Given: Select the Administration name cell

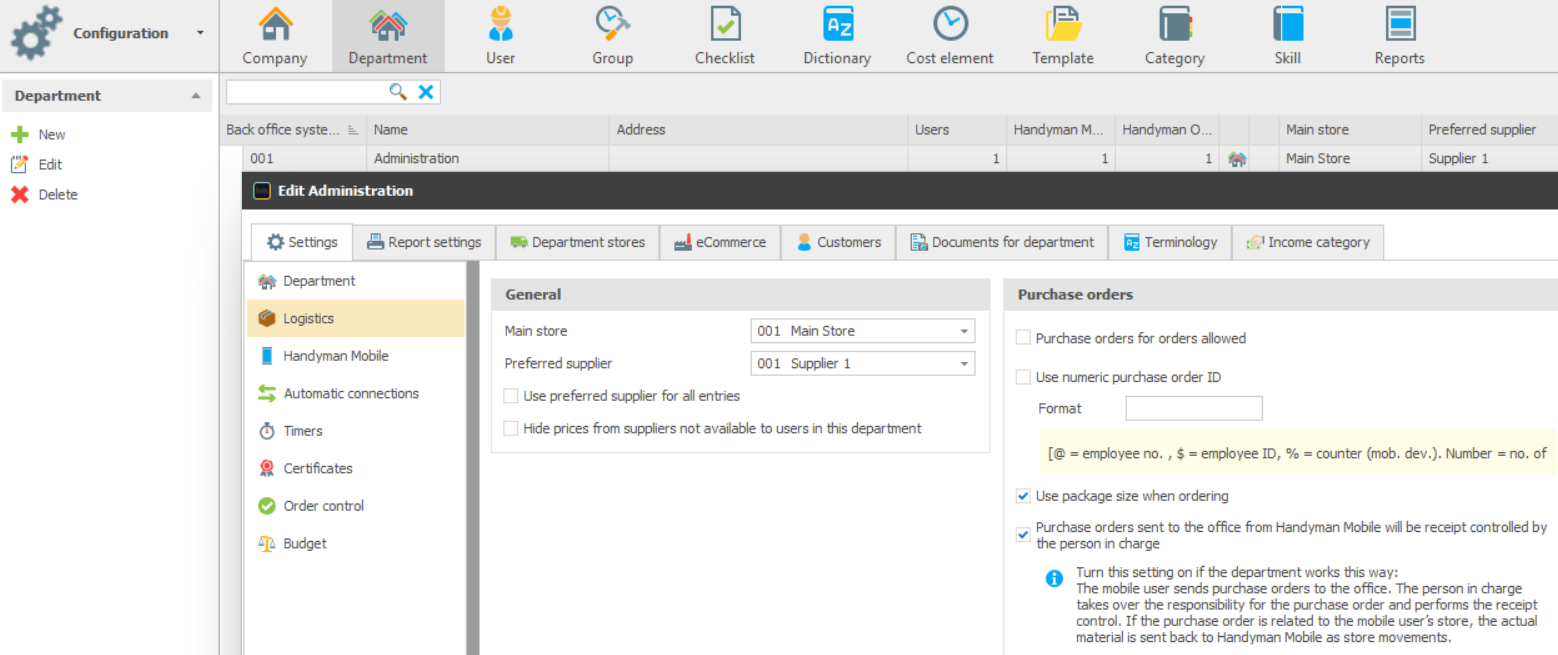Looking at the screenshot, I should [x=488, y=158].
